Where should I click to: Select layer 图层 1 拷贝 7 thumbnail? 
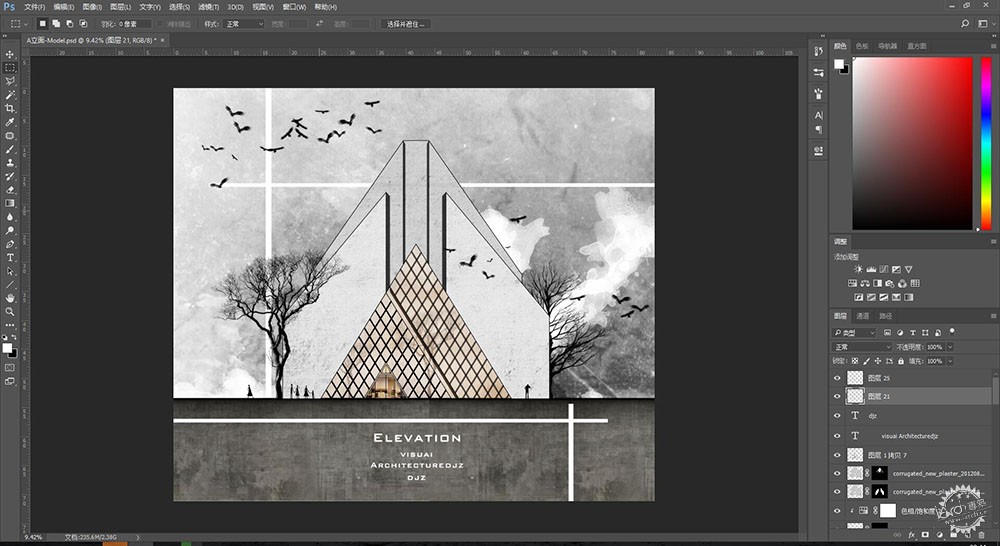855,455
